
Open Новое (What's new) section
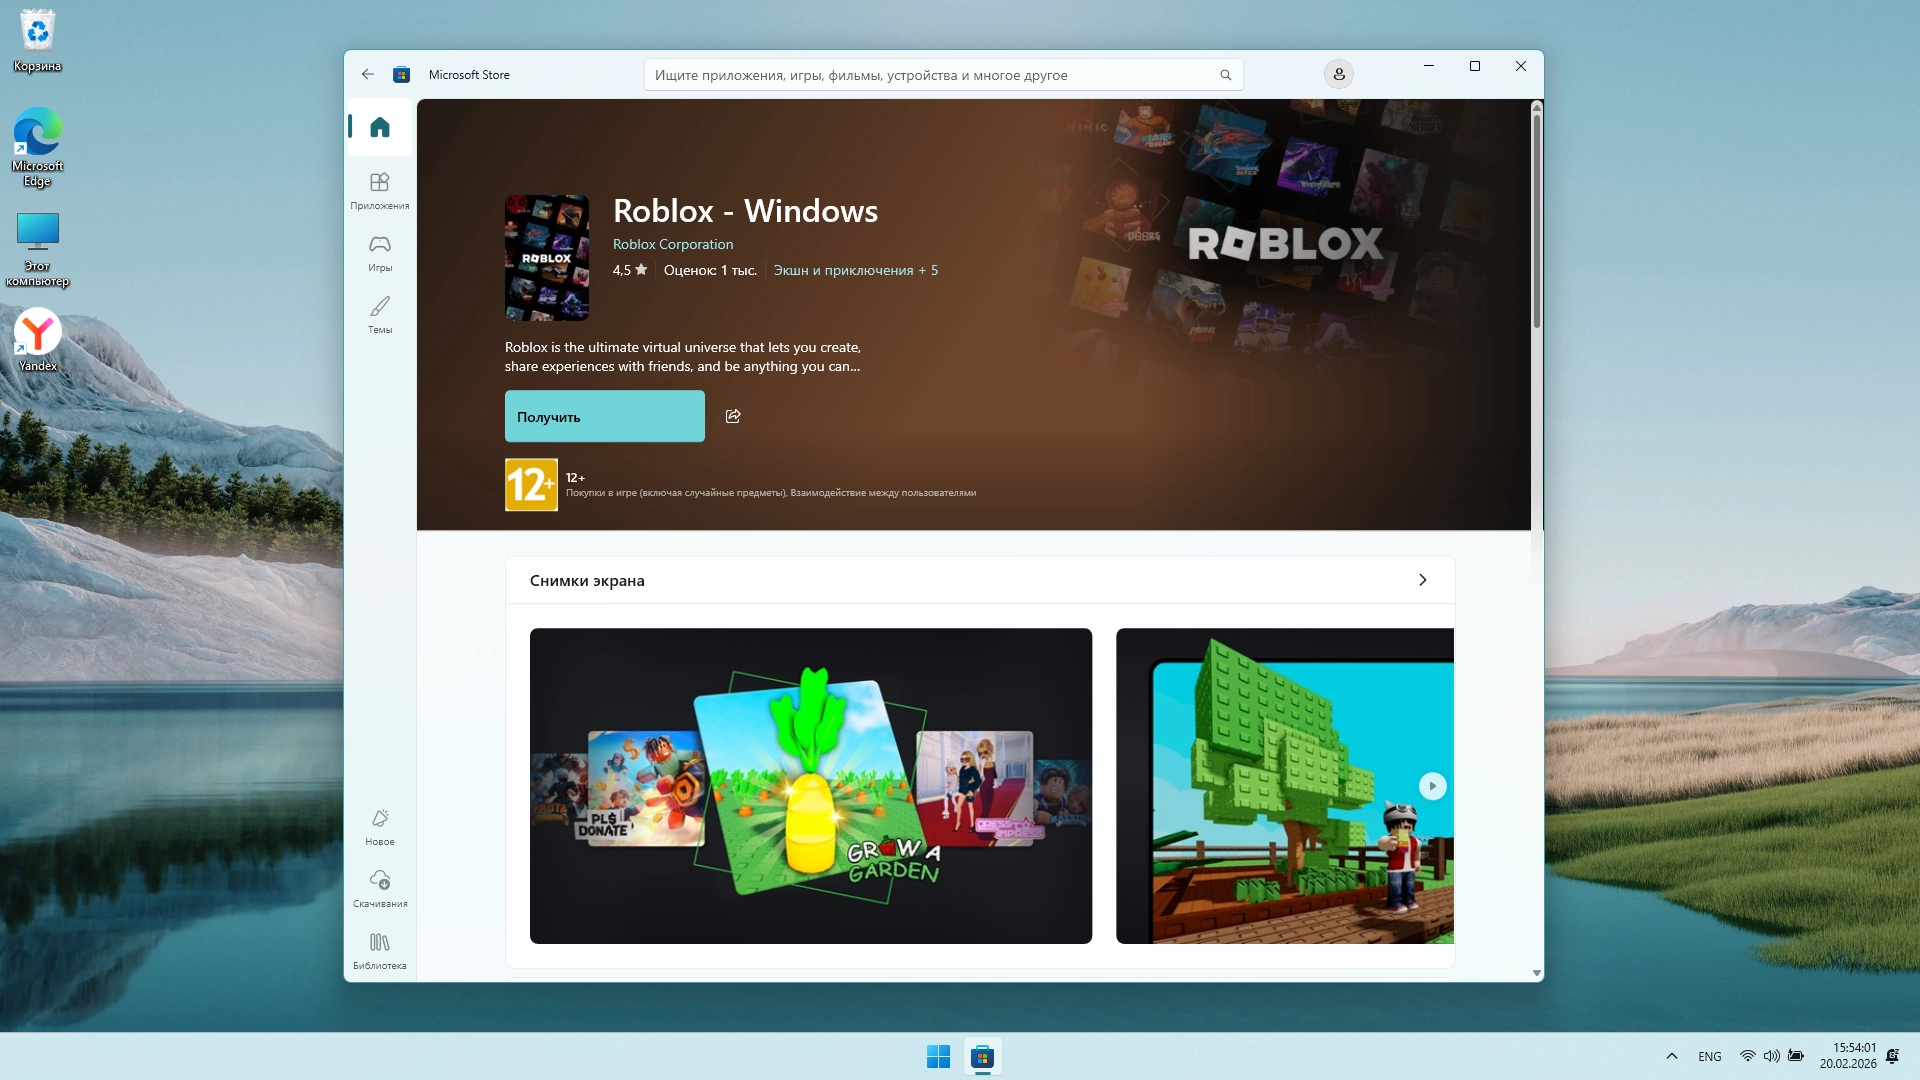click(x=380, y=826)
